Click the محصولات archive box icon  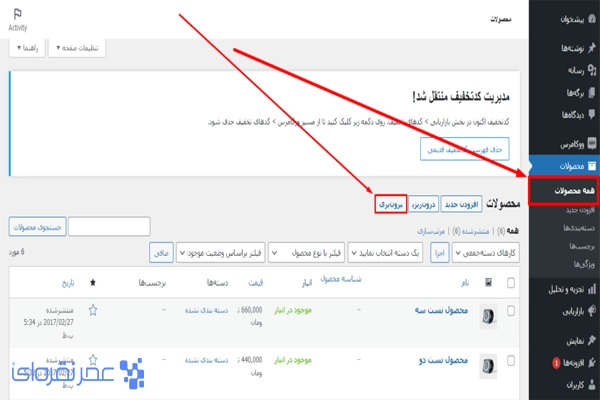pyautogui.click(x=592, y=166)
